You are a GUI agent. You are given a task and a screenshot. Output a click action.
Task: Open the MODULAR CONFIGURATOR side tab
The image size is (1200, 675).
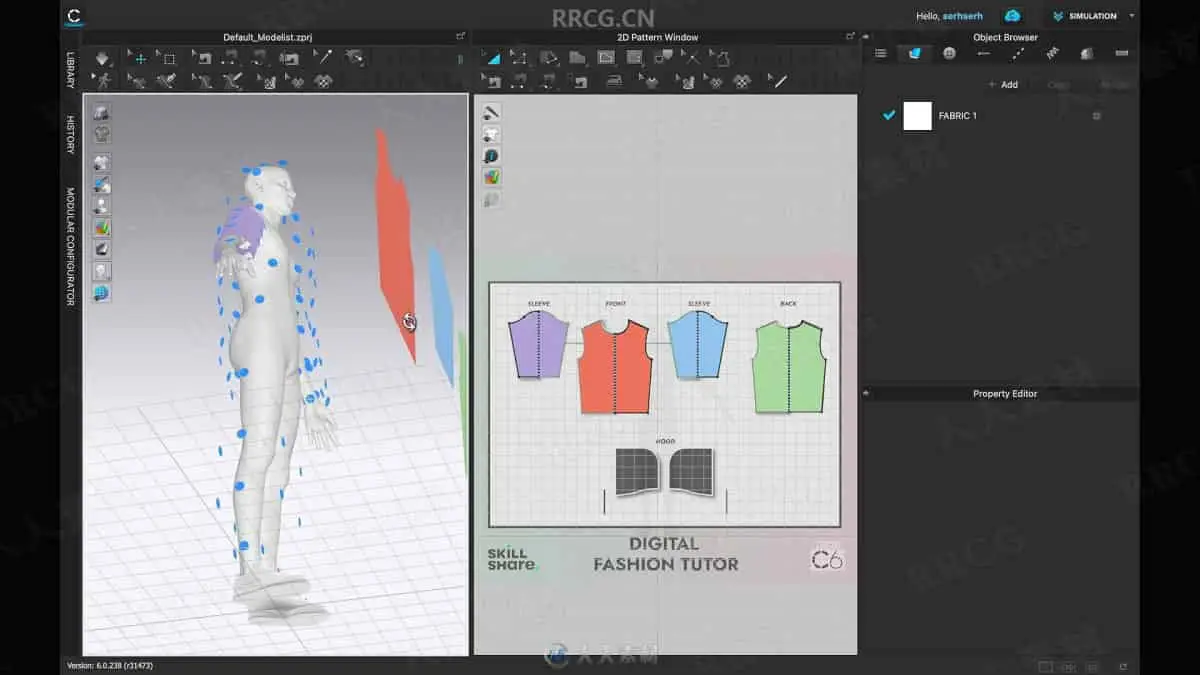[x=70, y=247]
